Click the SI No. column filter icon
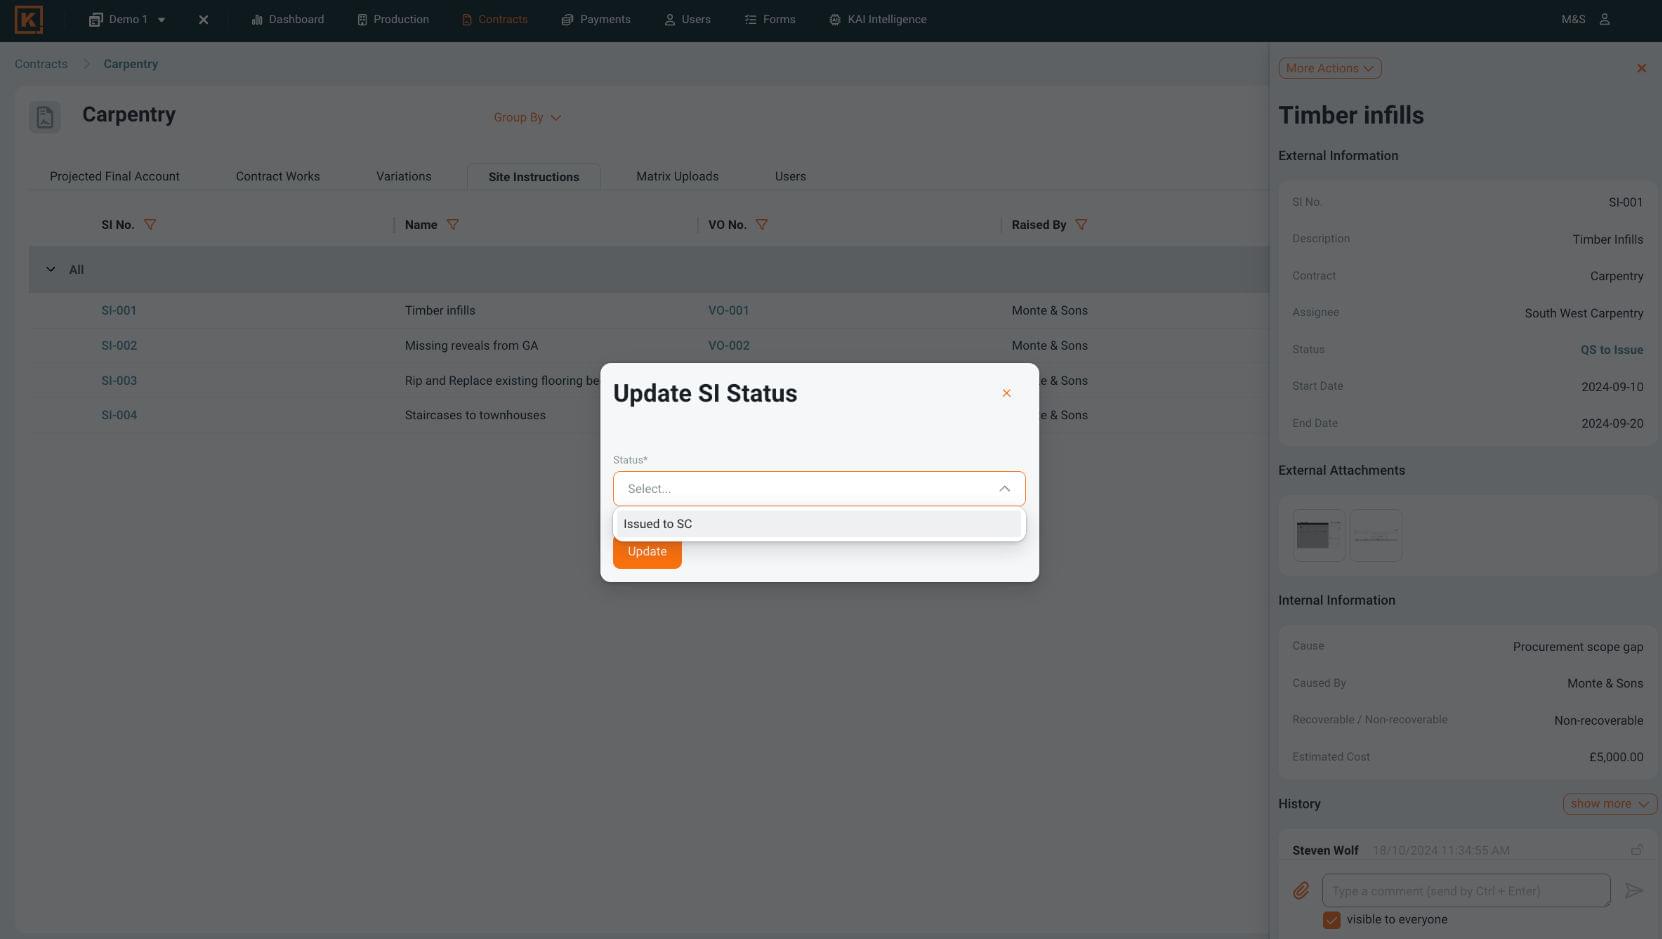The height and width of the screenshot is (939, 1662). (150, 225)
